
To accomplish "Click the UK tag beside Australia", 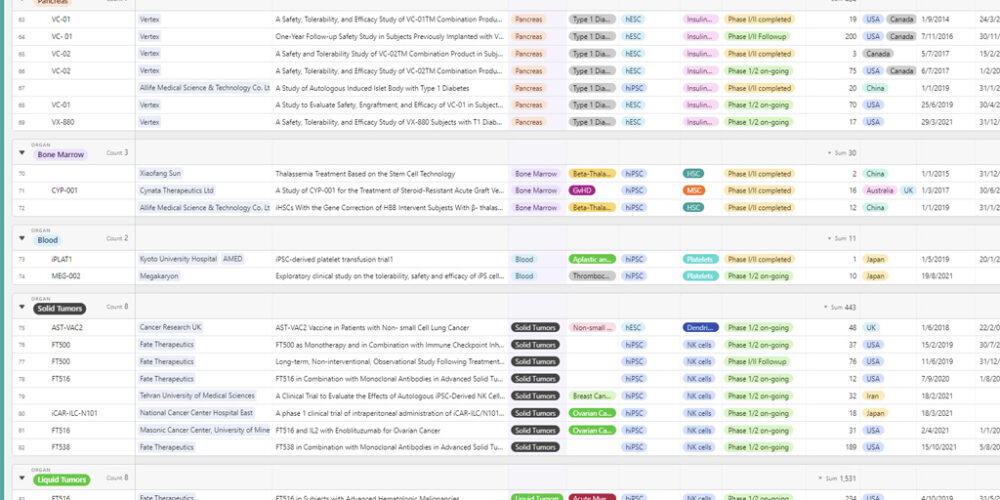I will 908,191.
